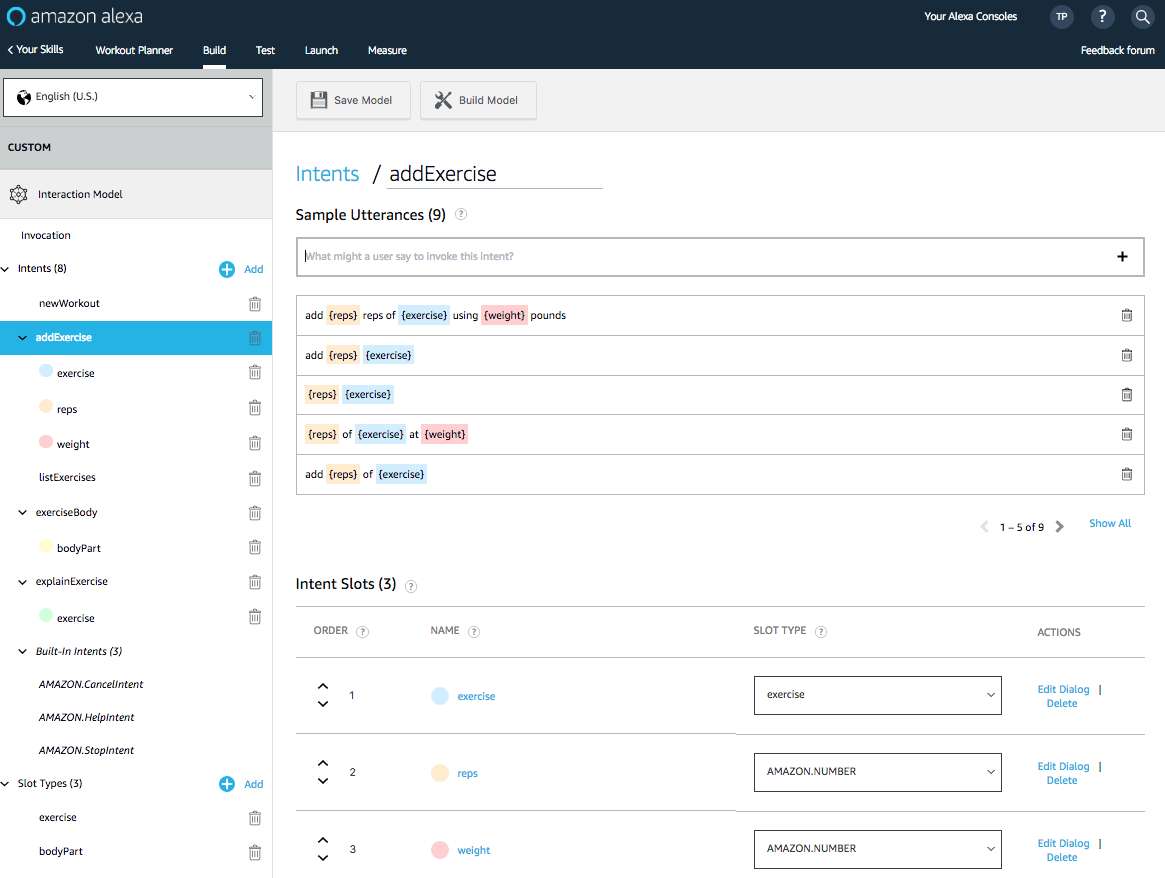Open slot type dropdown for exercise slot
This screenshot has height=878, width=1165.
(877, 695)
